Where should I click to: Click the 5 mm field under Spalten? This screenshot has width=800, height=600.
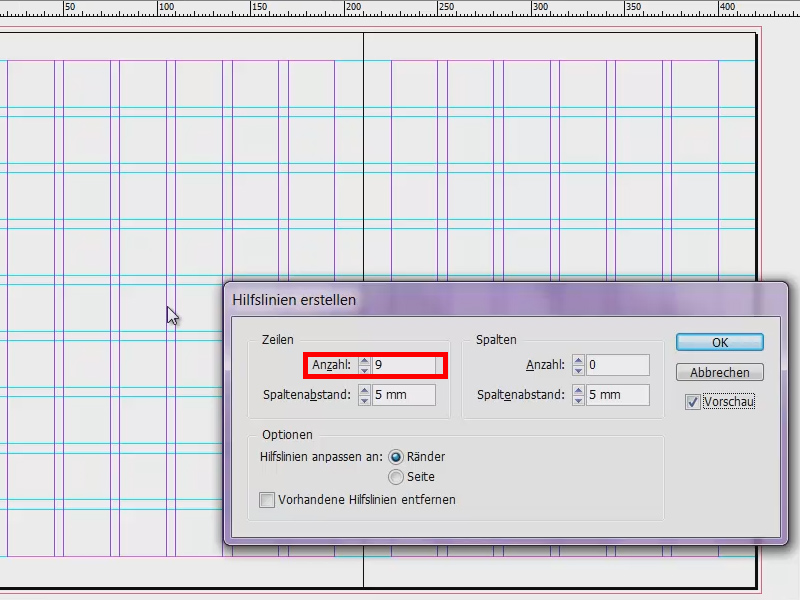pyautogui.click(x=615, y=395)
